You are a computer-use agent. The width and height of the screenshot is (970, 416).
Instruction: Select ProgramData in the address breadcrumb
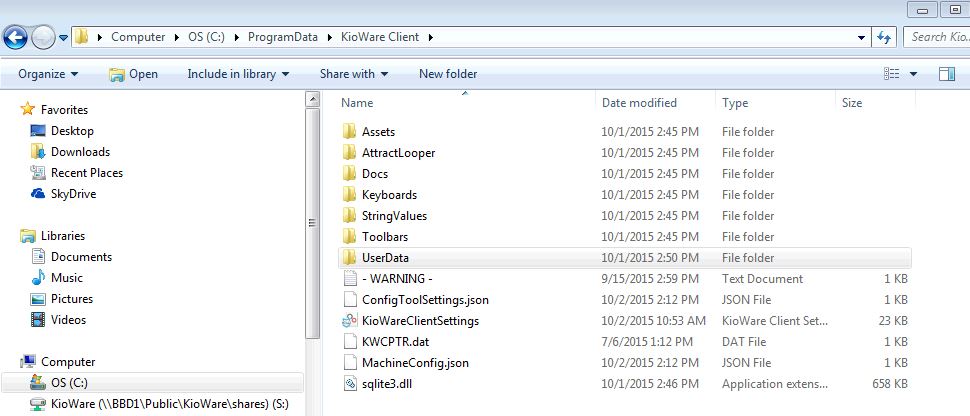pyautogui.click(x=283, y=37)
